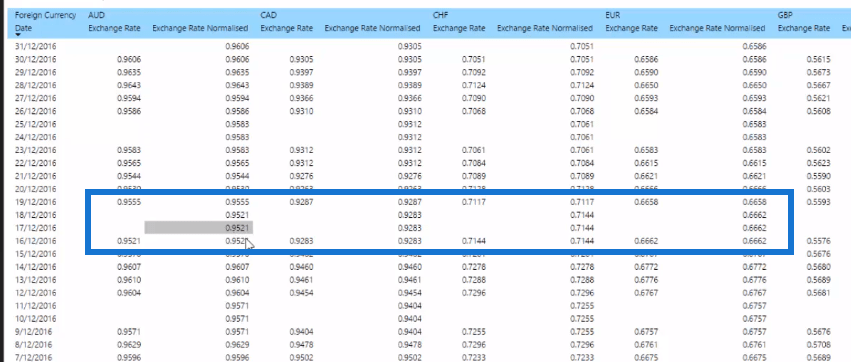Select date row 23/12/2016
Screen dimensions: 851x362
pos(35,150)
